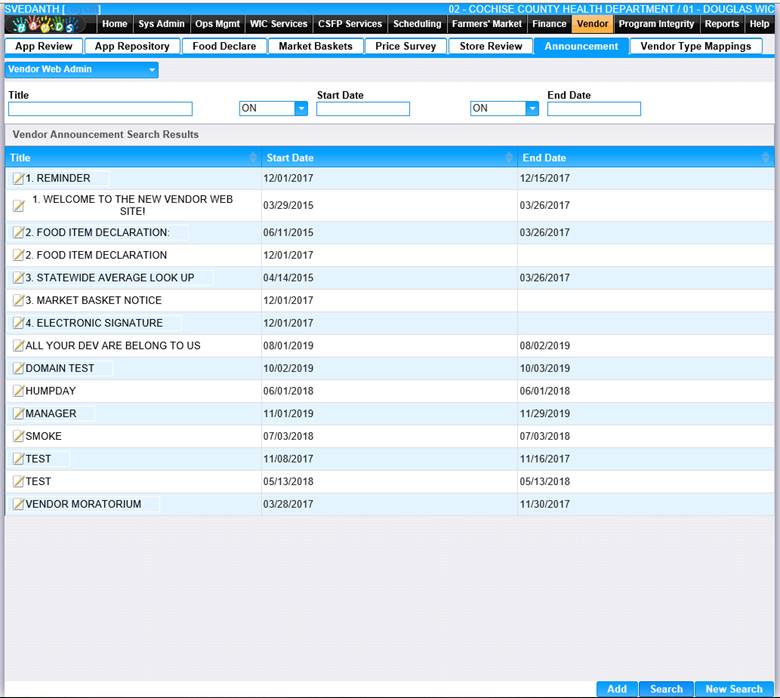Image resolution: width=780 pixels, height=698 pixels.
Task: Switch to Price Survey tab
Action: (406, 46)
